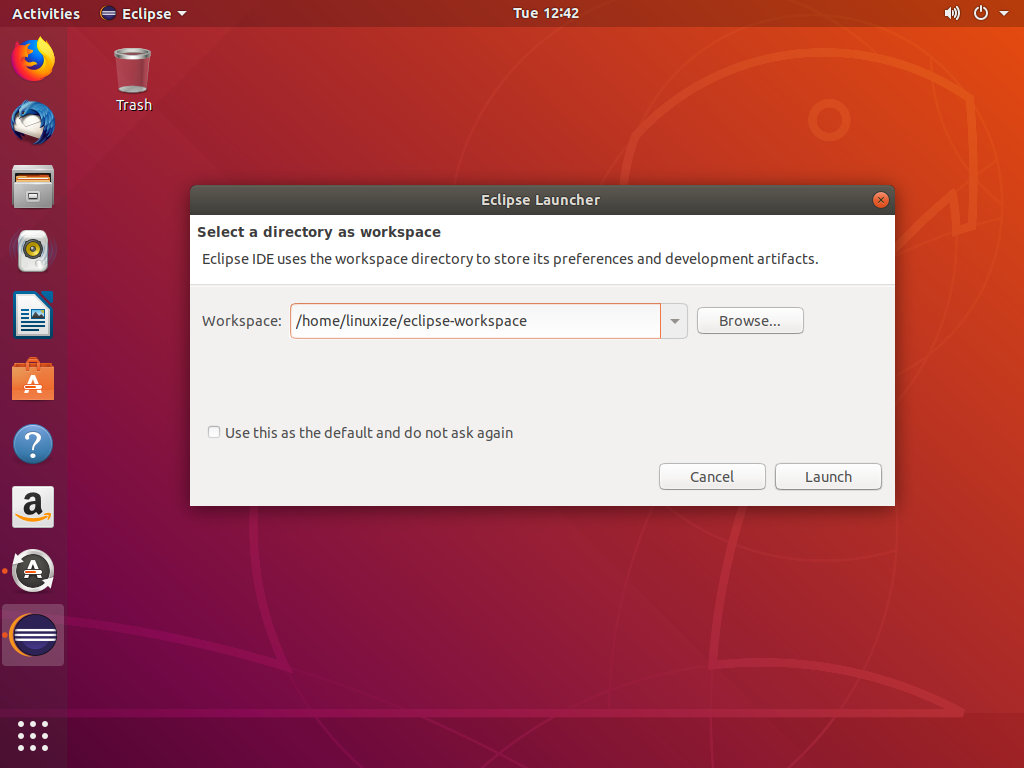
Task: Click the 'Select a directory as workspace' heading
Action: (319, 232)
